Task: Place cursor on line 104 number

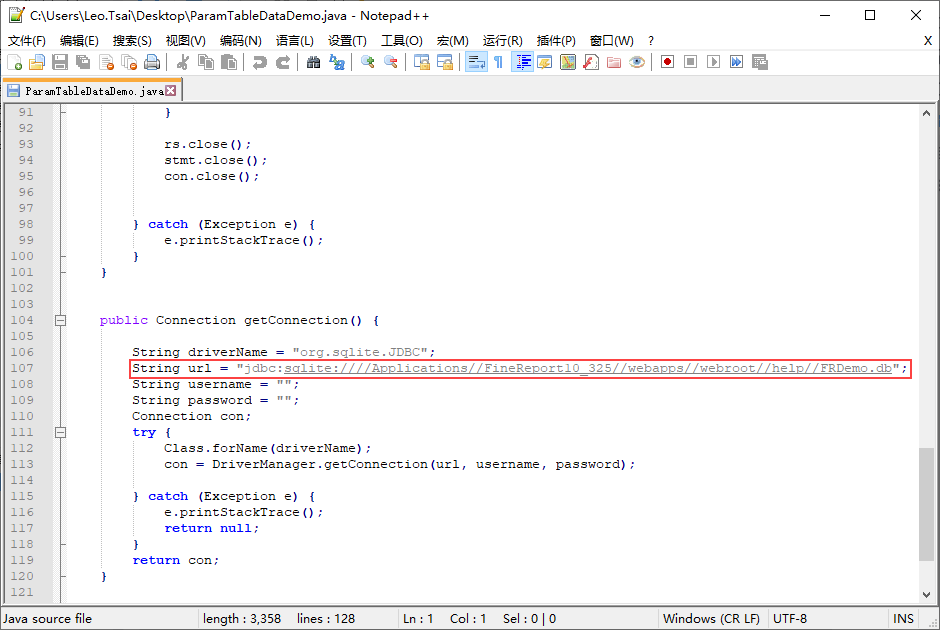Action: (22, 320)
